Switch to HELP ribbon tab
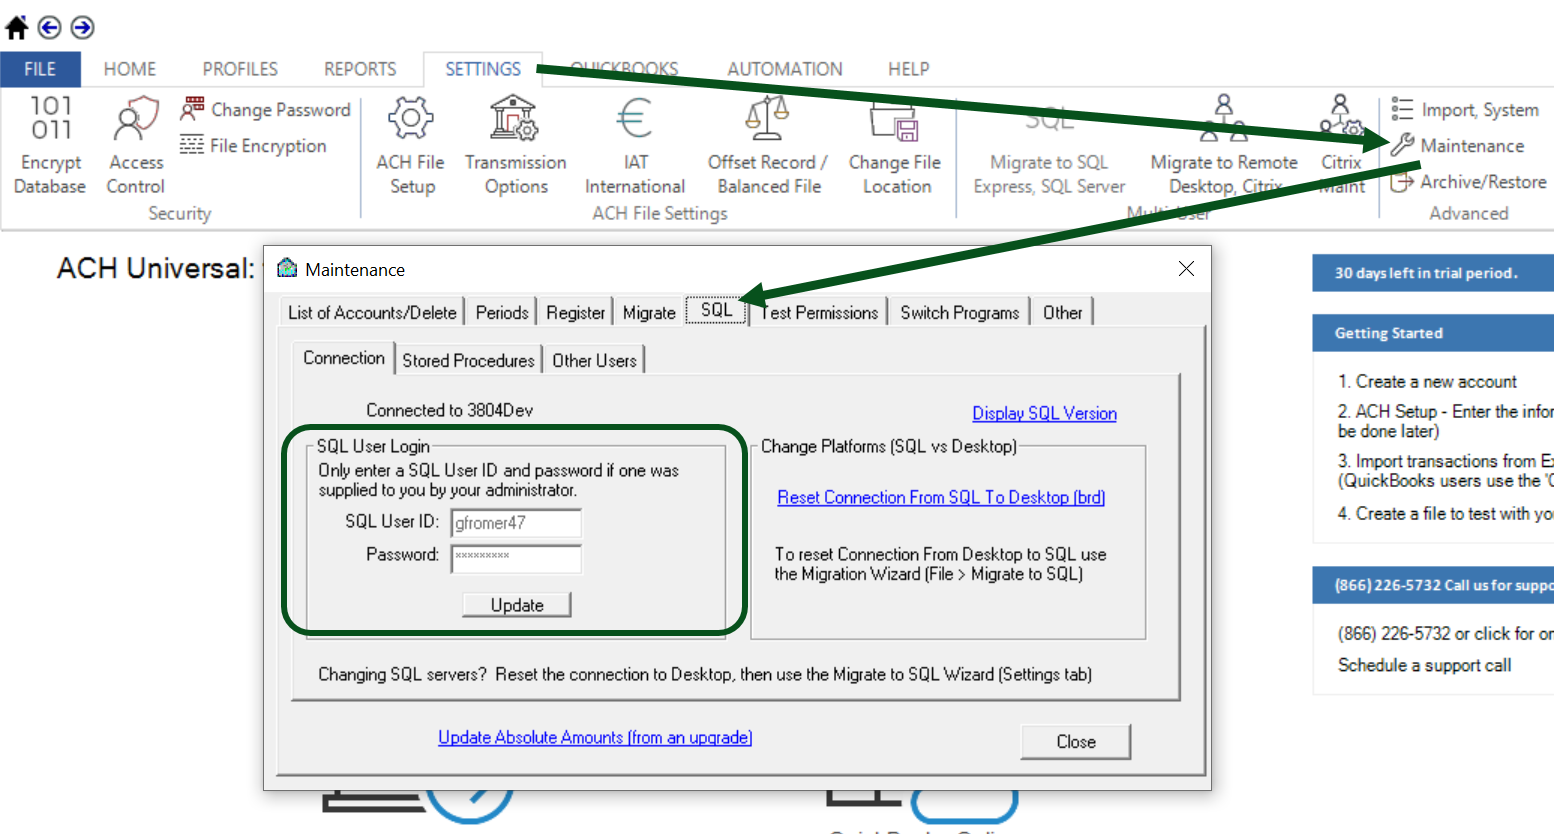This screenshot has width=1554, height=834. (x=909, y=69)
